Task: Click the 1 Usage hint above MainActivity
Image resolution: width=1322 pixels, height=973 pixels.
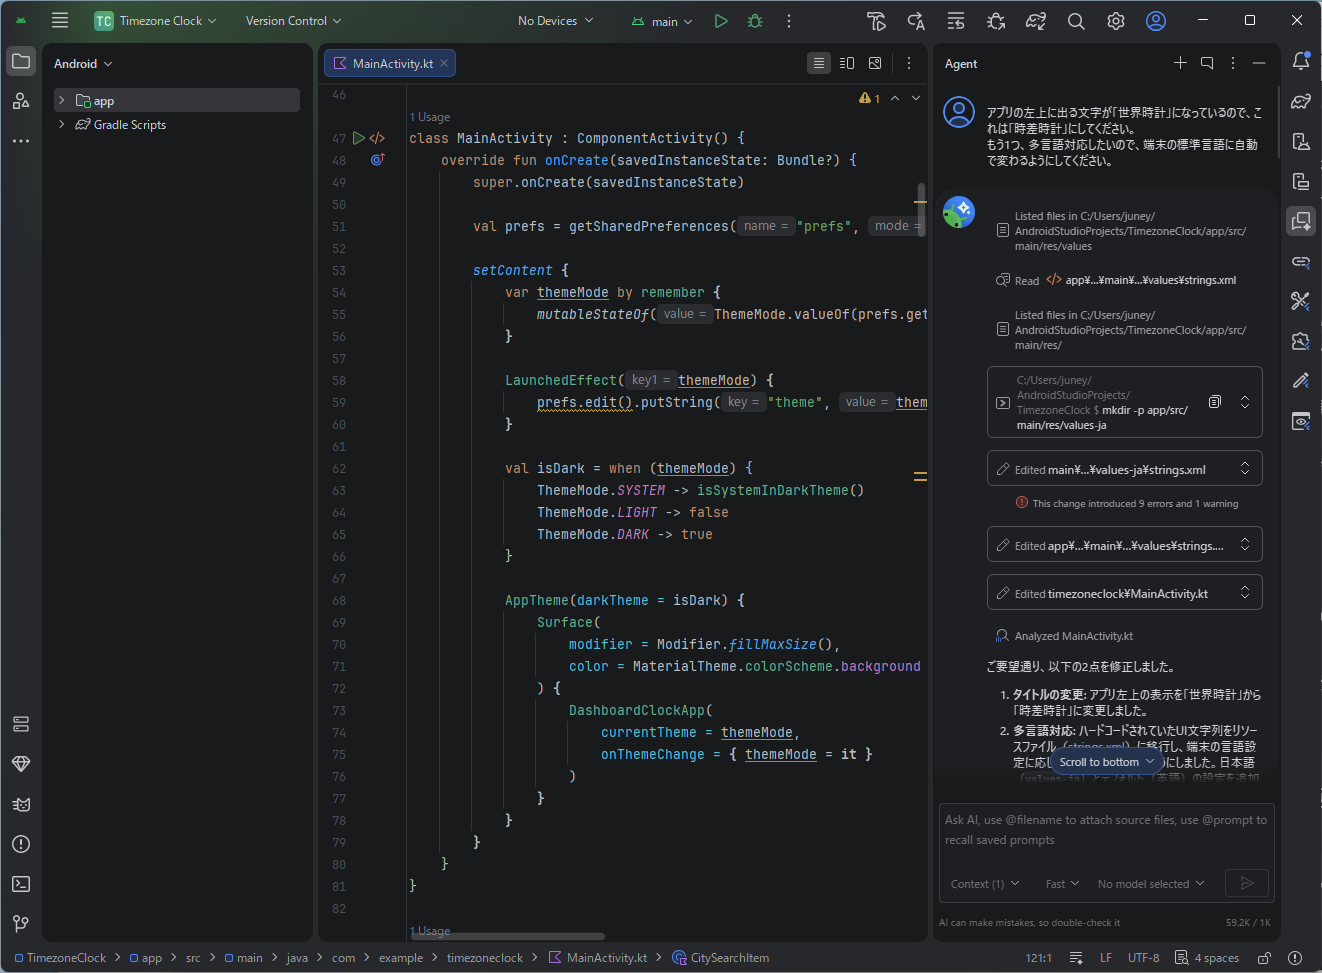Action: [x=430, y=117]
